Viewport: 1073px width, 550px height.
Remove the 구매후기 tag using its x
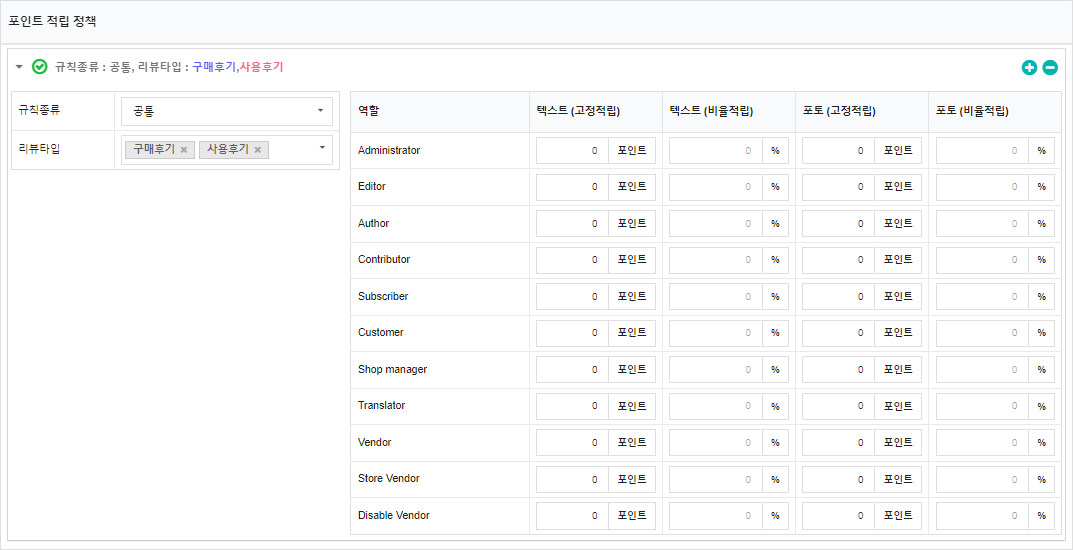click(x=183, y=150)
